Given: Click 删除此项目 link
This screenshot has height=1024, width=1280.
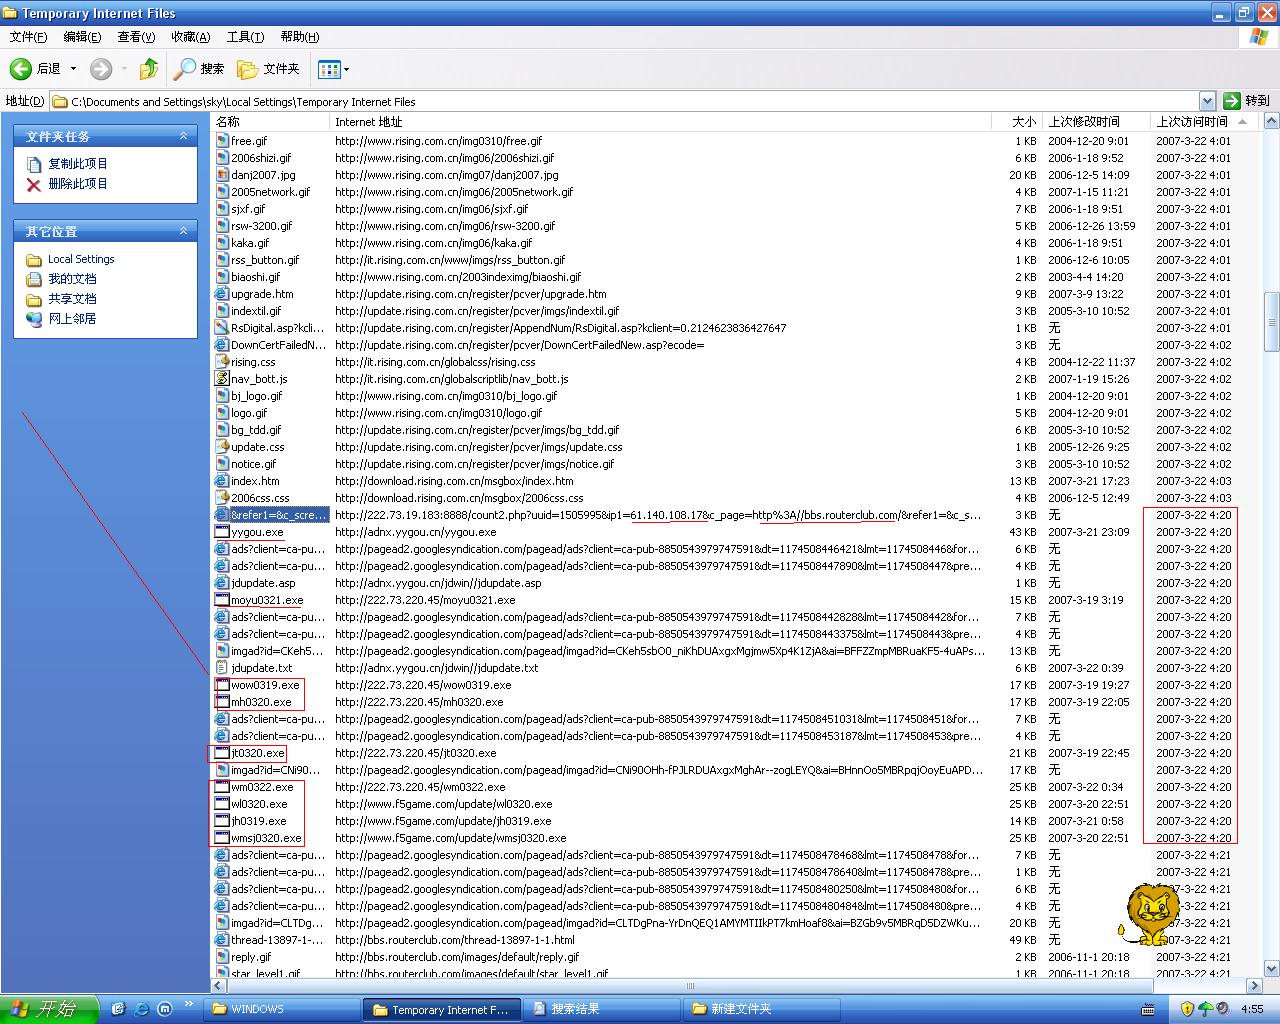Looking at the screenshot, I should pos(78,184).
